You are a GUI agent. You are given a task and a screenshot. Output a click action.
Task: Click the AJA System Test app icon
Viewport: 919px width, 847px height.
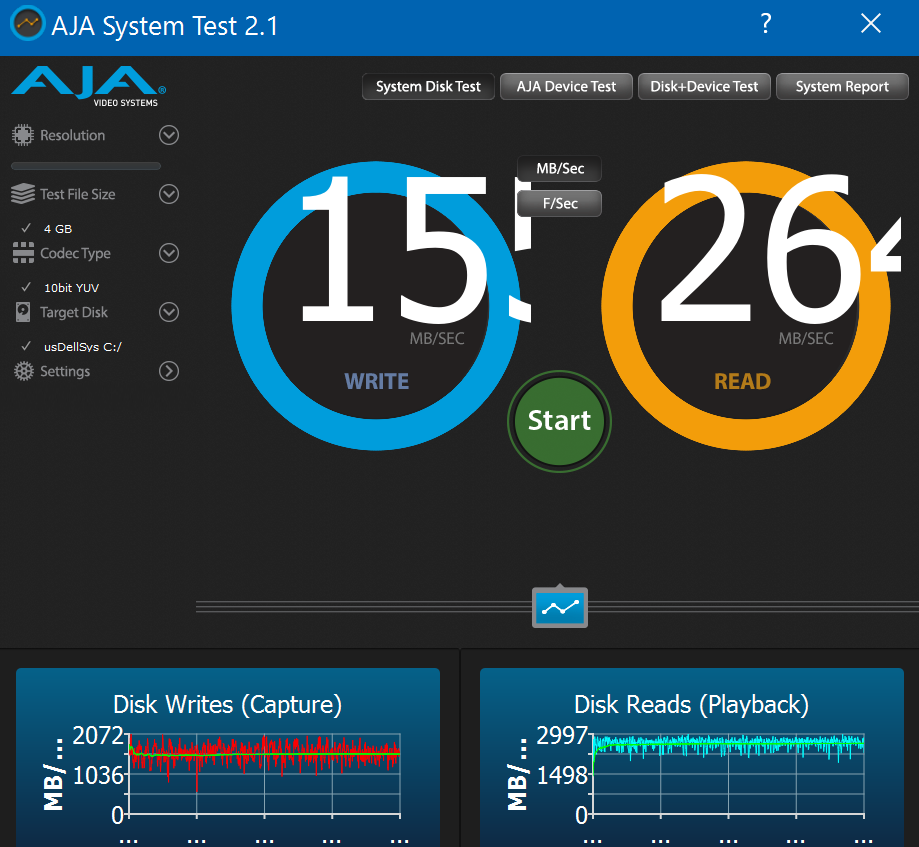point(27,24)
